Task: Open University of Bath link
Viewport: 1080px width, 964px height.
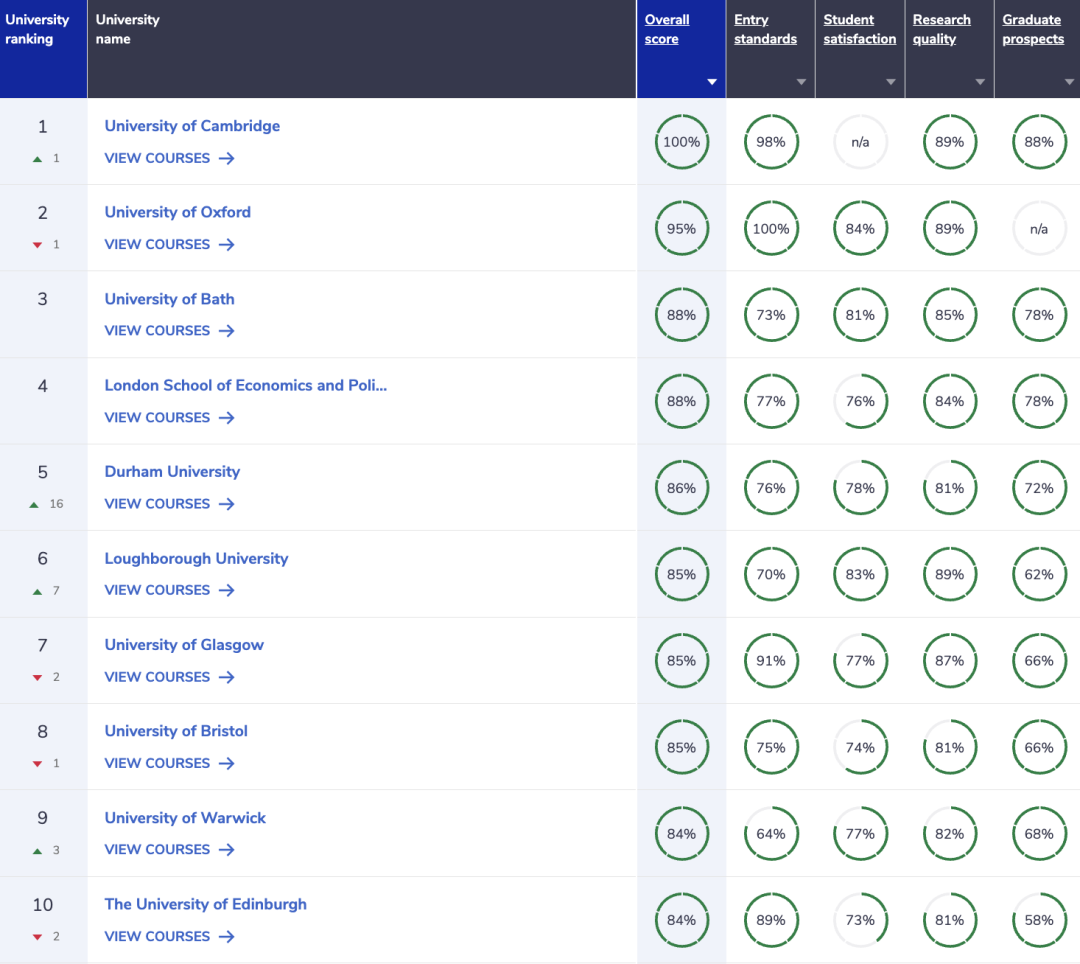Action: click(170, 299)
